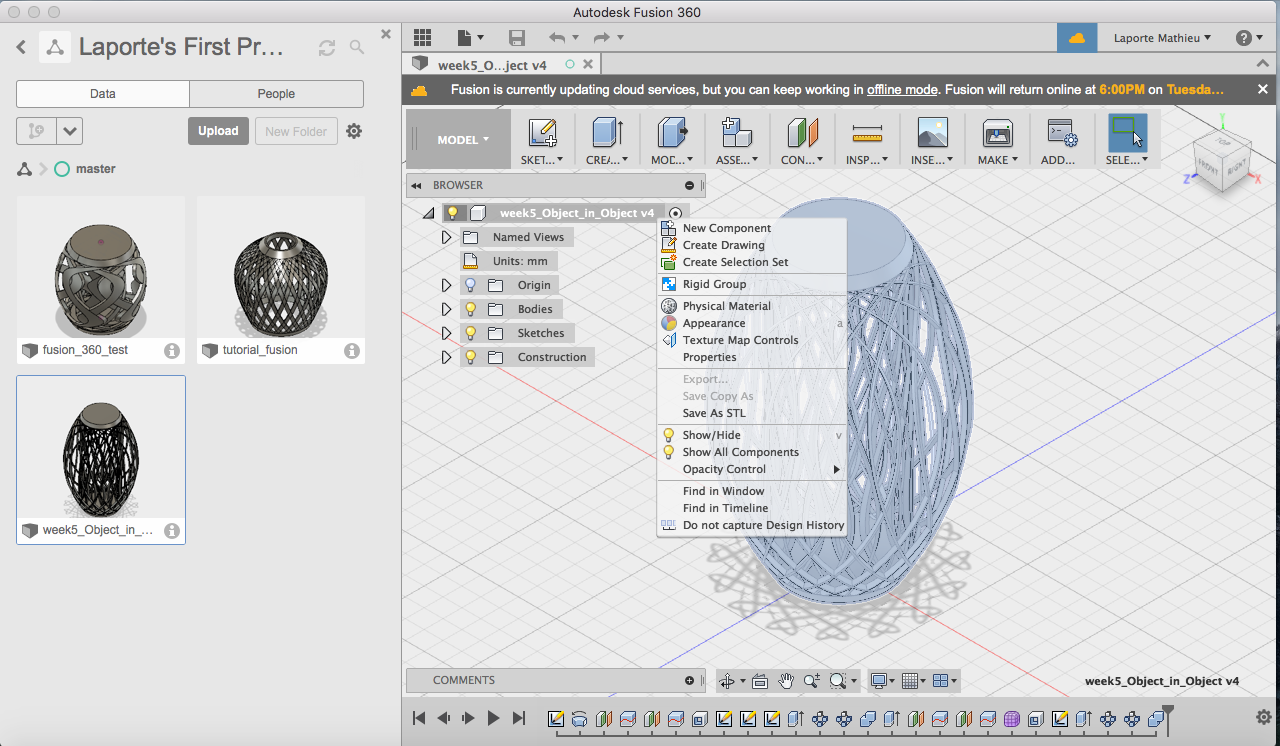Open the Sketch toolbar tool
1280x746 pixels.
[x=542, y=139]
